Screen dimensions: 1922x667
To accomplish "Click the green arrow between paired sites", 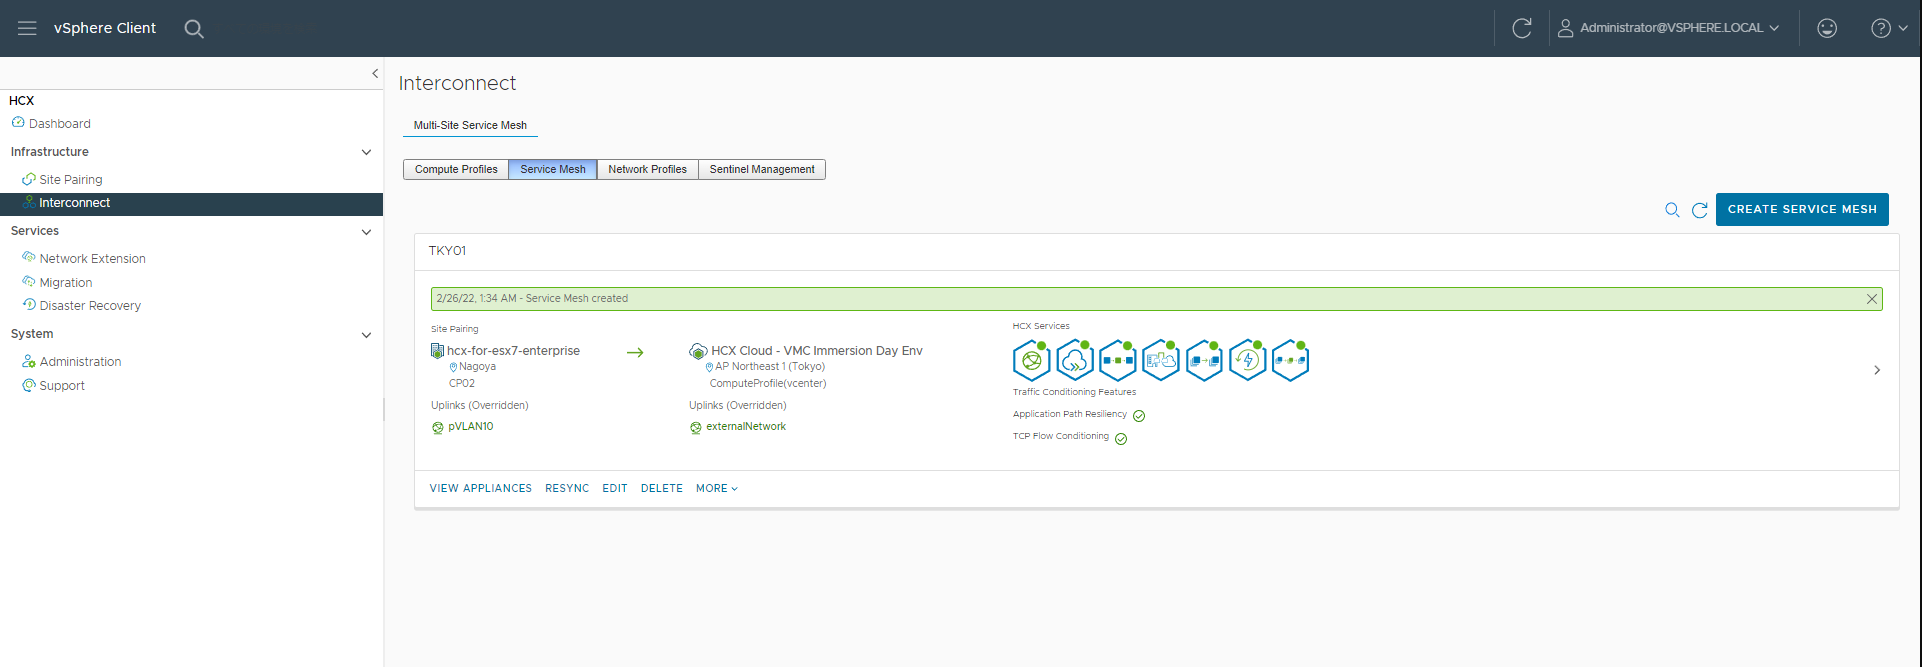I will tap(635, 352).
